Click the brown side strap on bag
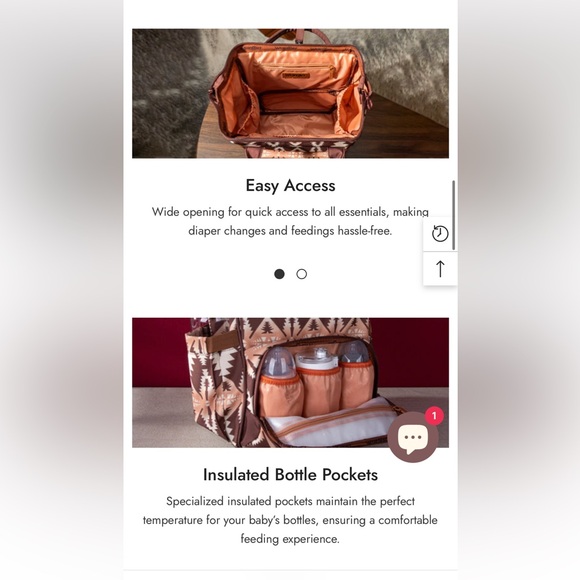The width and height of the screenshot is (580, 580). [222, 341]
